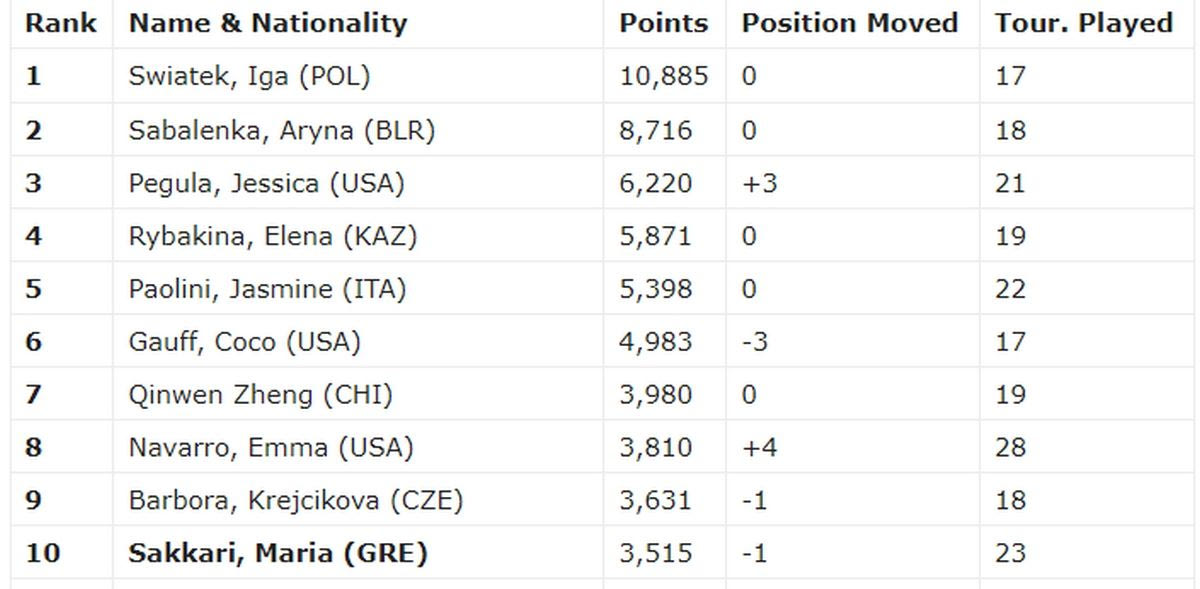Click Pegula, Jessica (USA) name cell
This screenshot has height=589, width=1200.
point(266,183)
